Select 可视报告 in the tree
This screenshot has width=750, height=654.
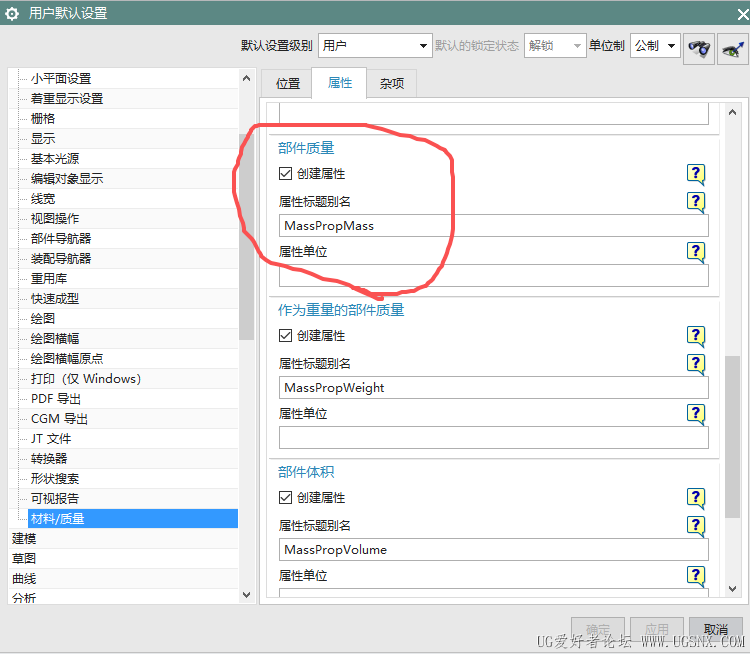pyautogui.click(x=55, y=499)
